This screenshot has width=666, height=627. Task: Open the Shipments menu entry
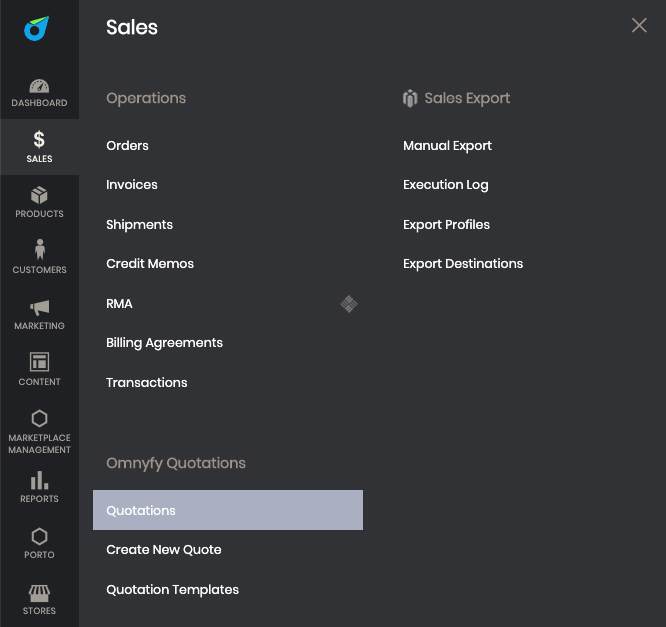(x=139, y=225)
